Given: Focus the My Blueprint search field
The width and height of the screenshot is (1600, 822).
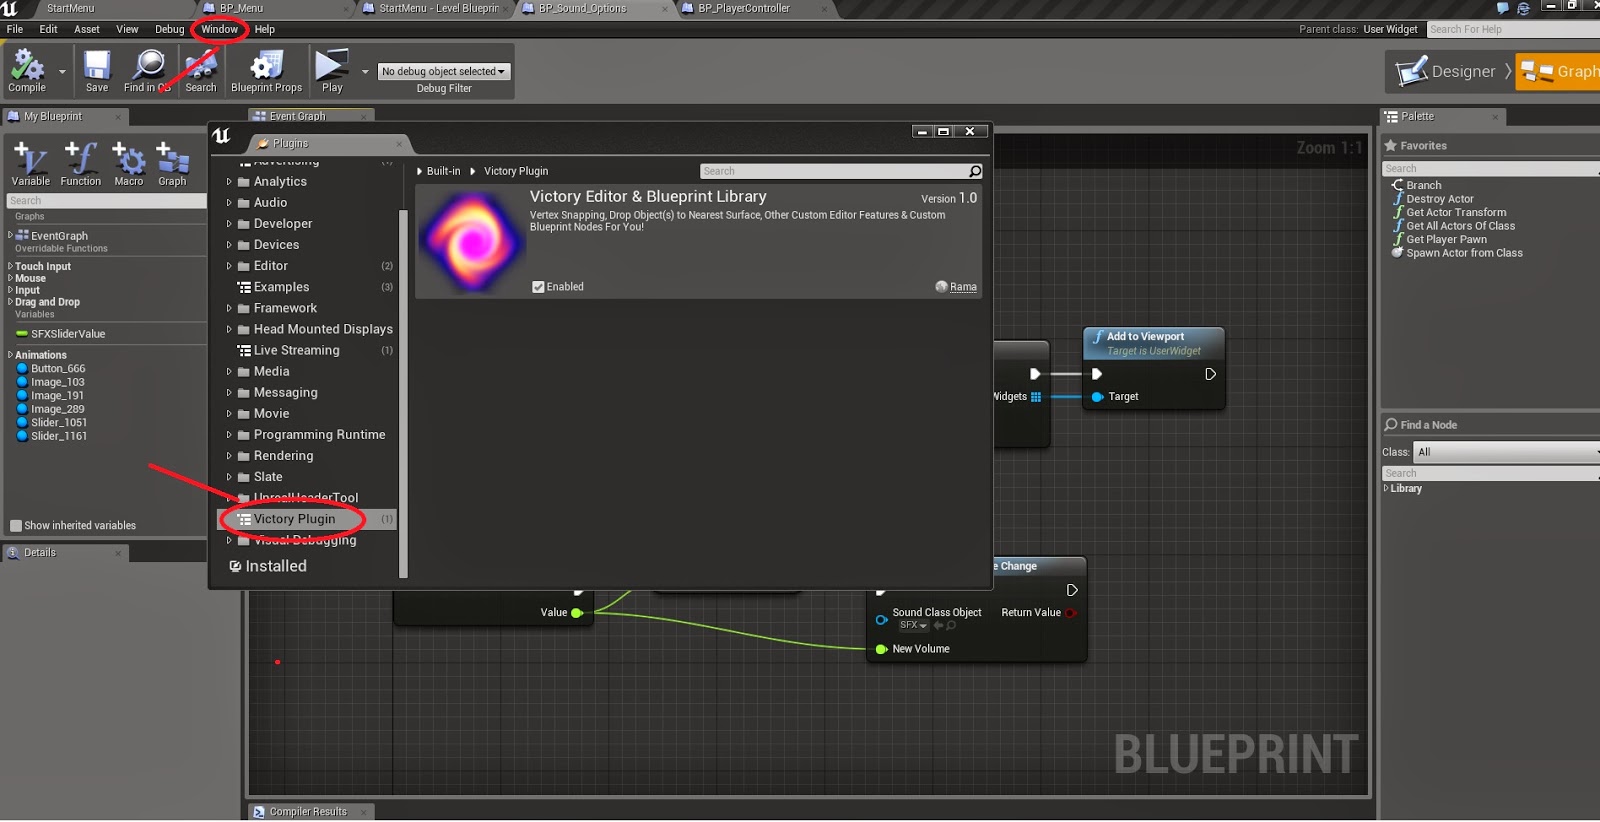Looking at the screenshot, I should tap(106, 201).
